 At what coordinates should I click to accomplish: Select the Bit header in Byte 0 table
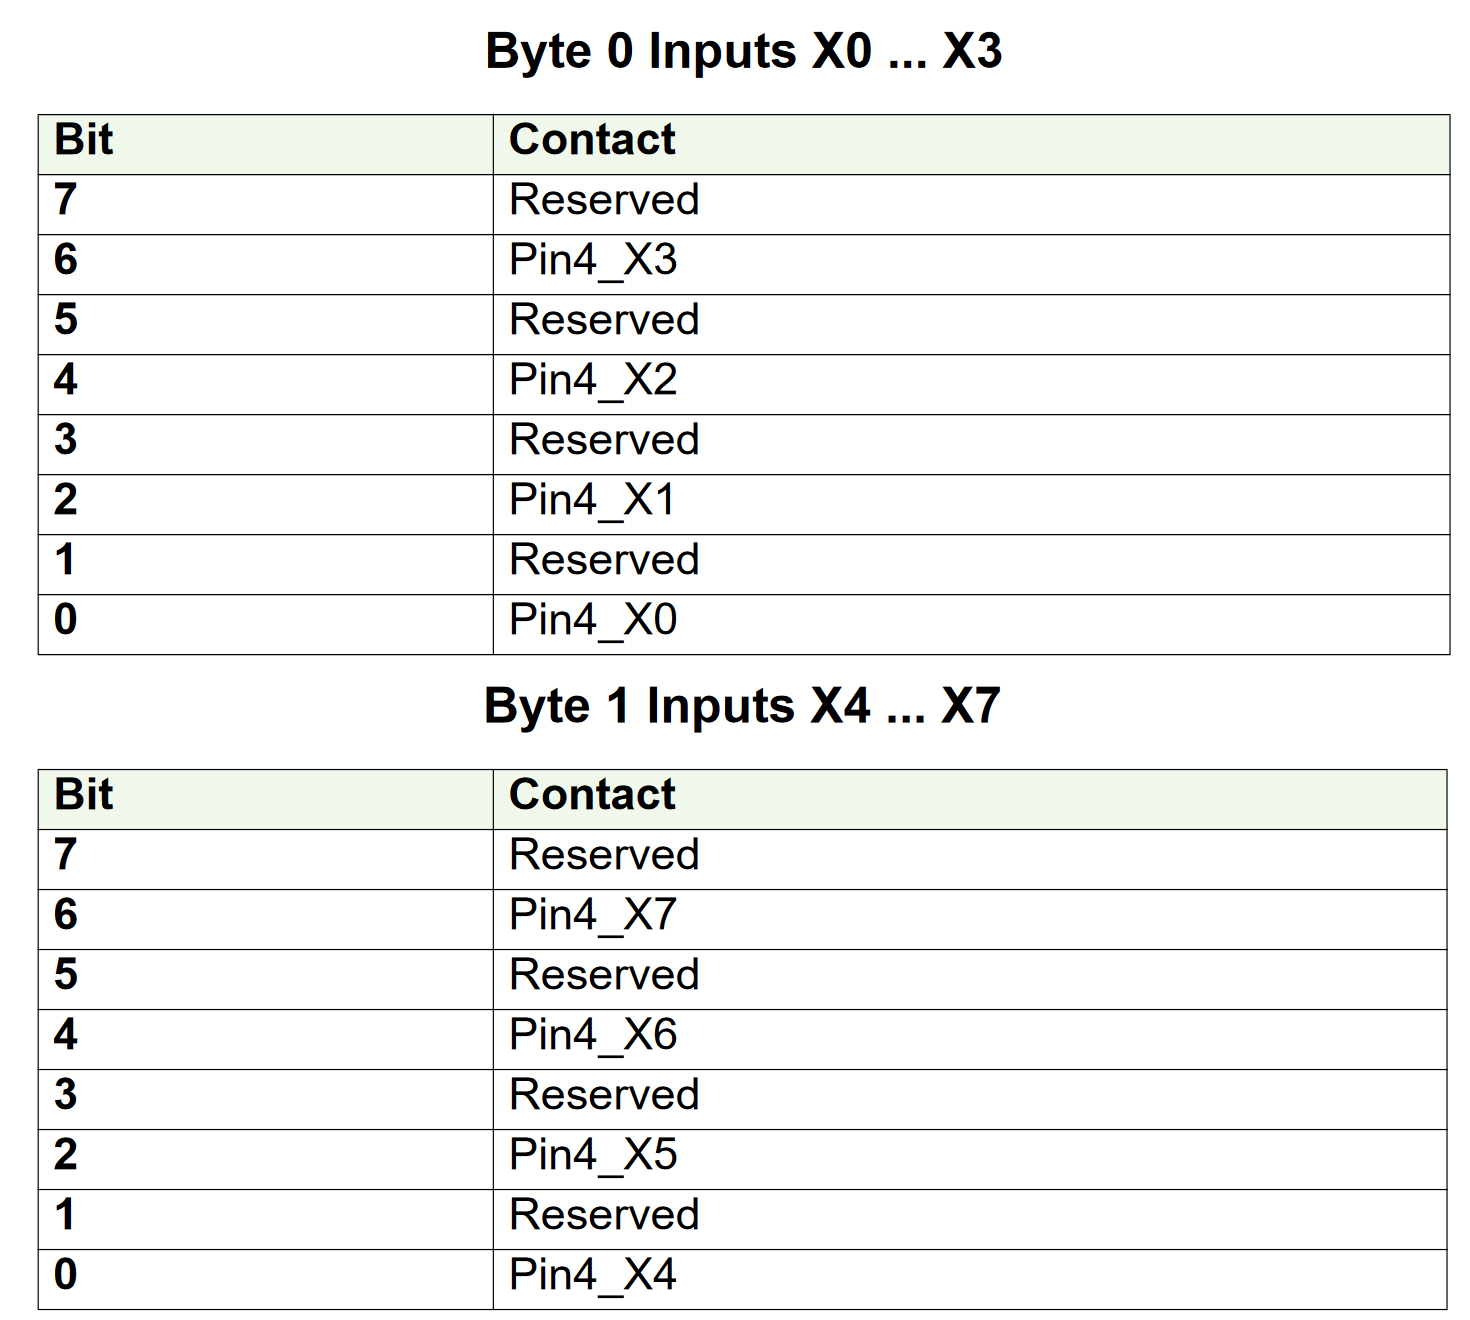coord(84,140)
